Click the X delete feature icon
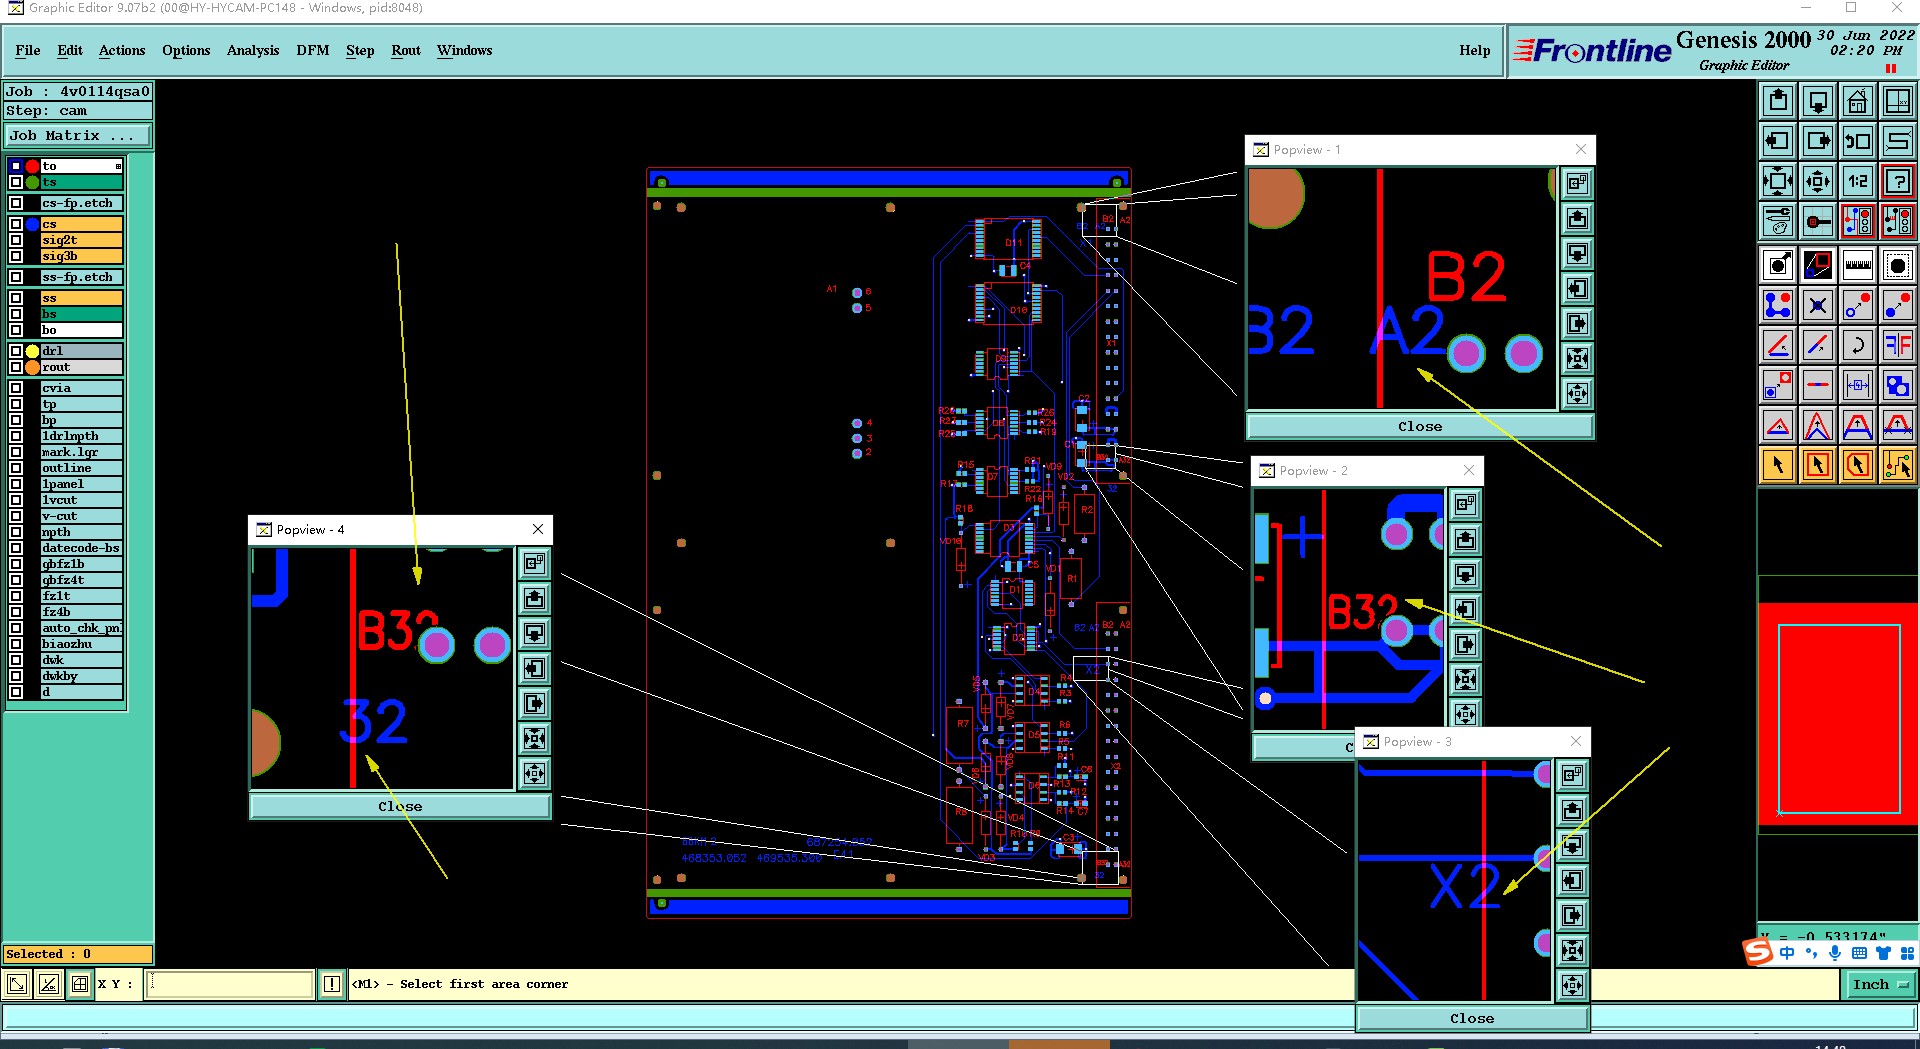This screenshot has height=1049, width=1920. click(x=1818, y=305)
